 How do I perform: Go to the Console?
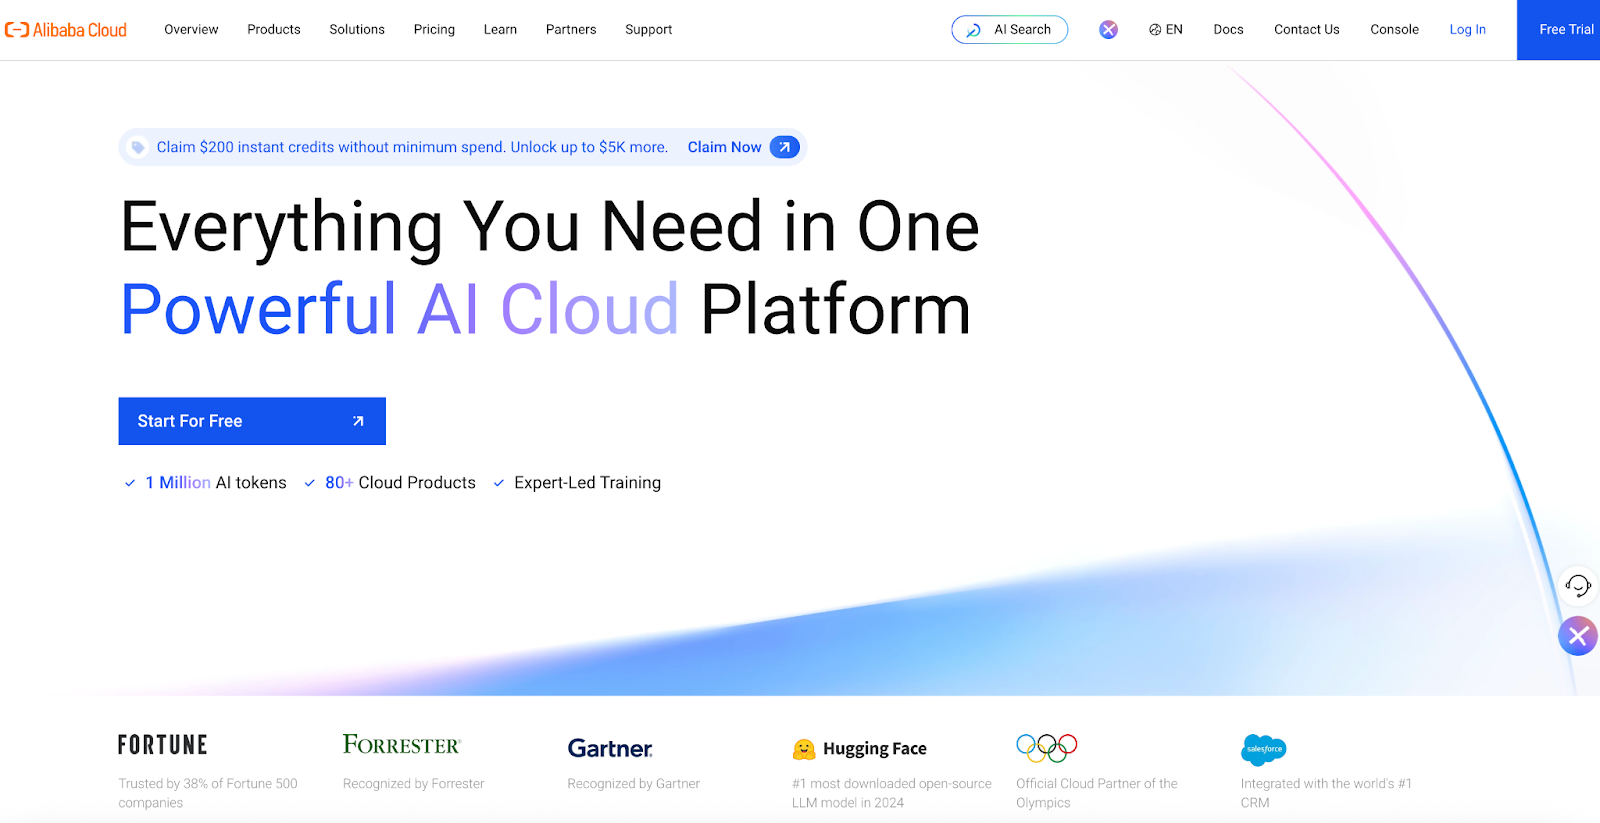click(x=1394, y=30)
